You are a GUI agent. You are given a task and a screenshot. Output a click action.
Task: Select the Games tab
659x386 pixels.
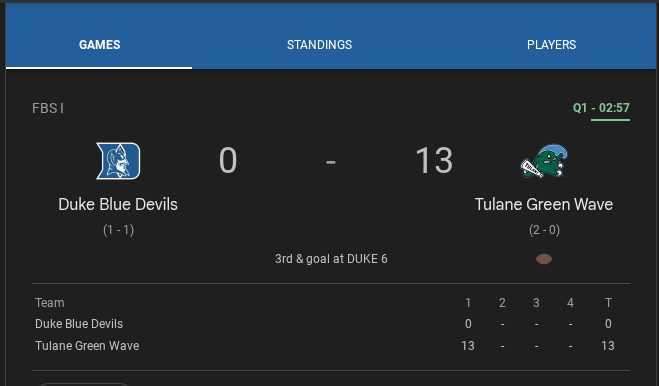(x=100, y=45)
